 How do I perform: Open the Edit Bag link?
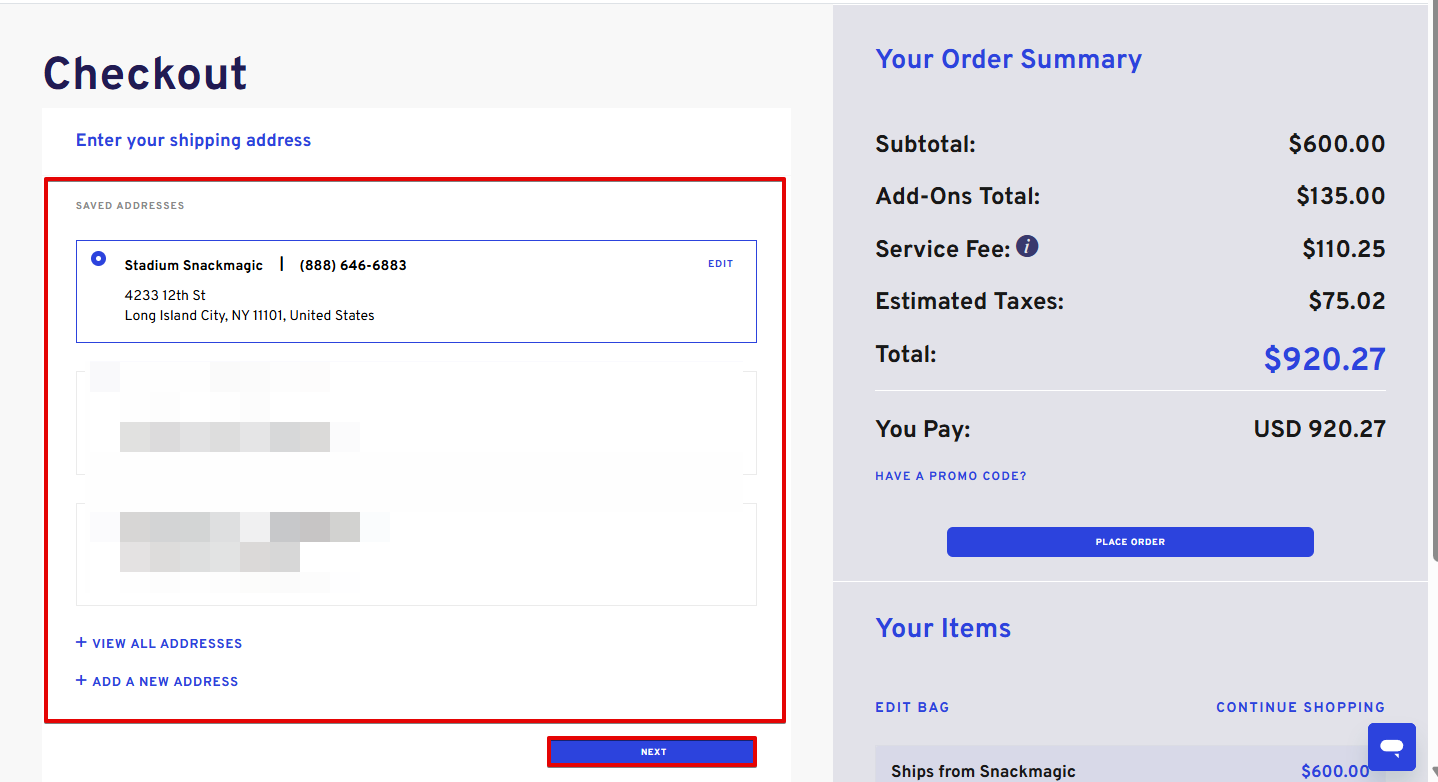(x=912, y=707)
